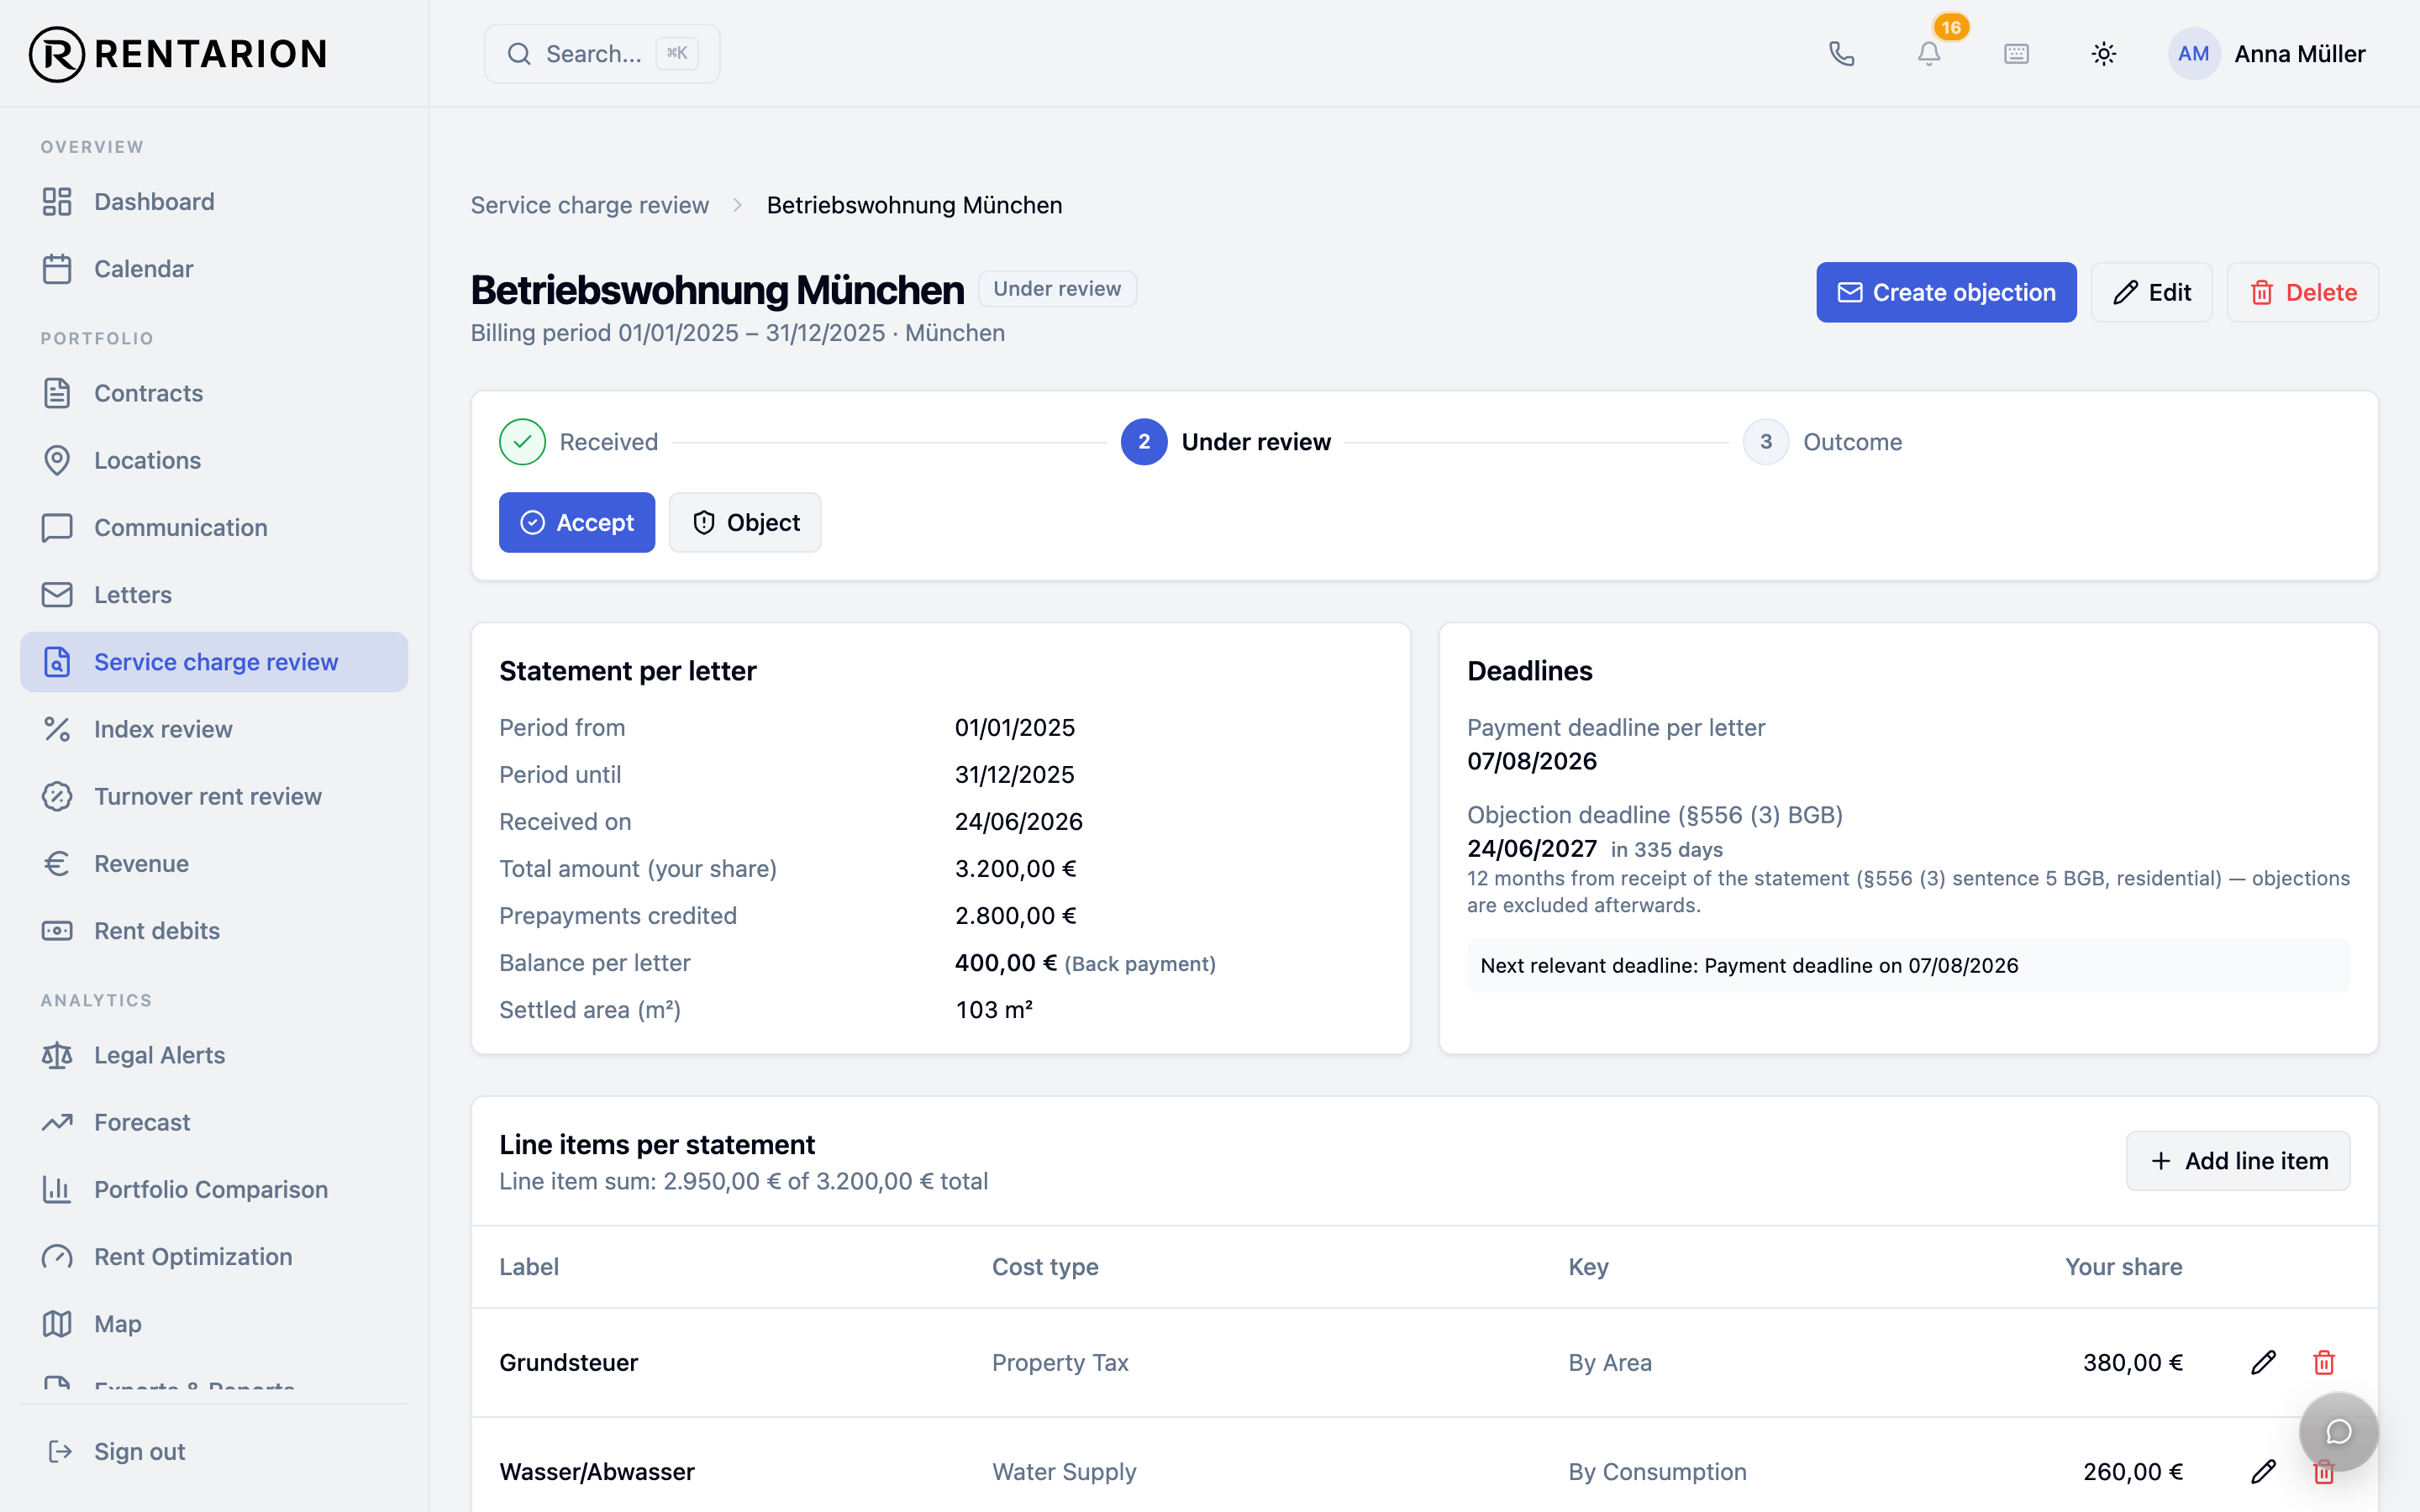The height and width of the screenshot is (1512, 2420).
Task: Open the phone call icon
Action: click(x=1841, y=54)
